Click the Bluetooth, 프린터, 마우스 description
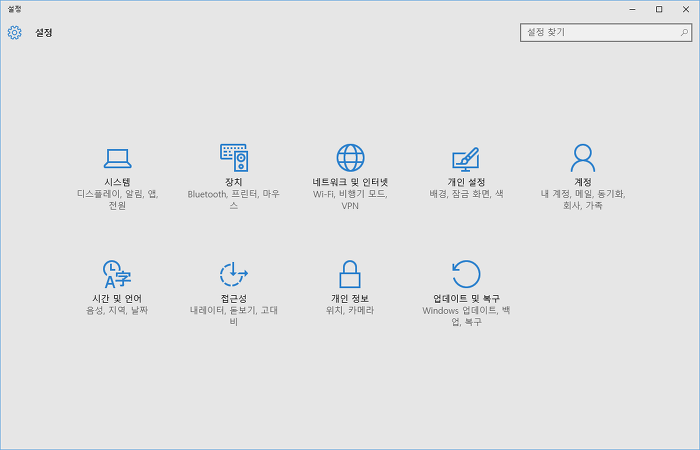This screenshot has width=700, height=450. point(233,200)
